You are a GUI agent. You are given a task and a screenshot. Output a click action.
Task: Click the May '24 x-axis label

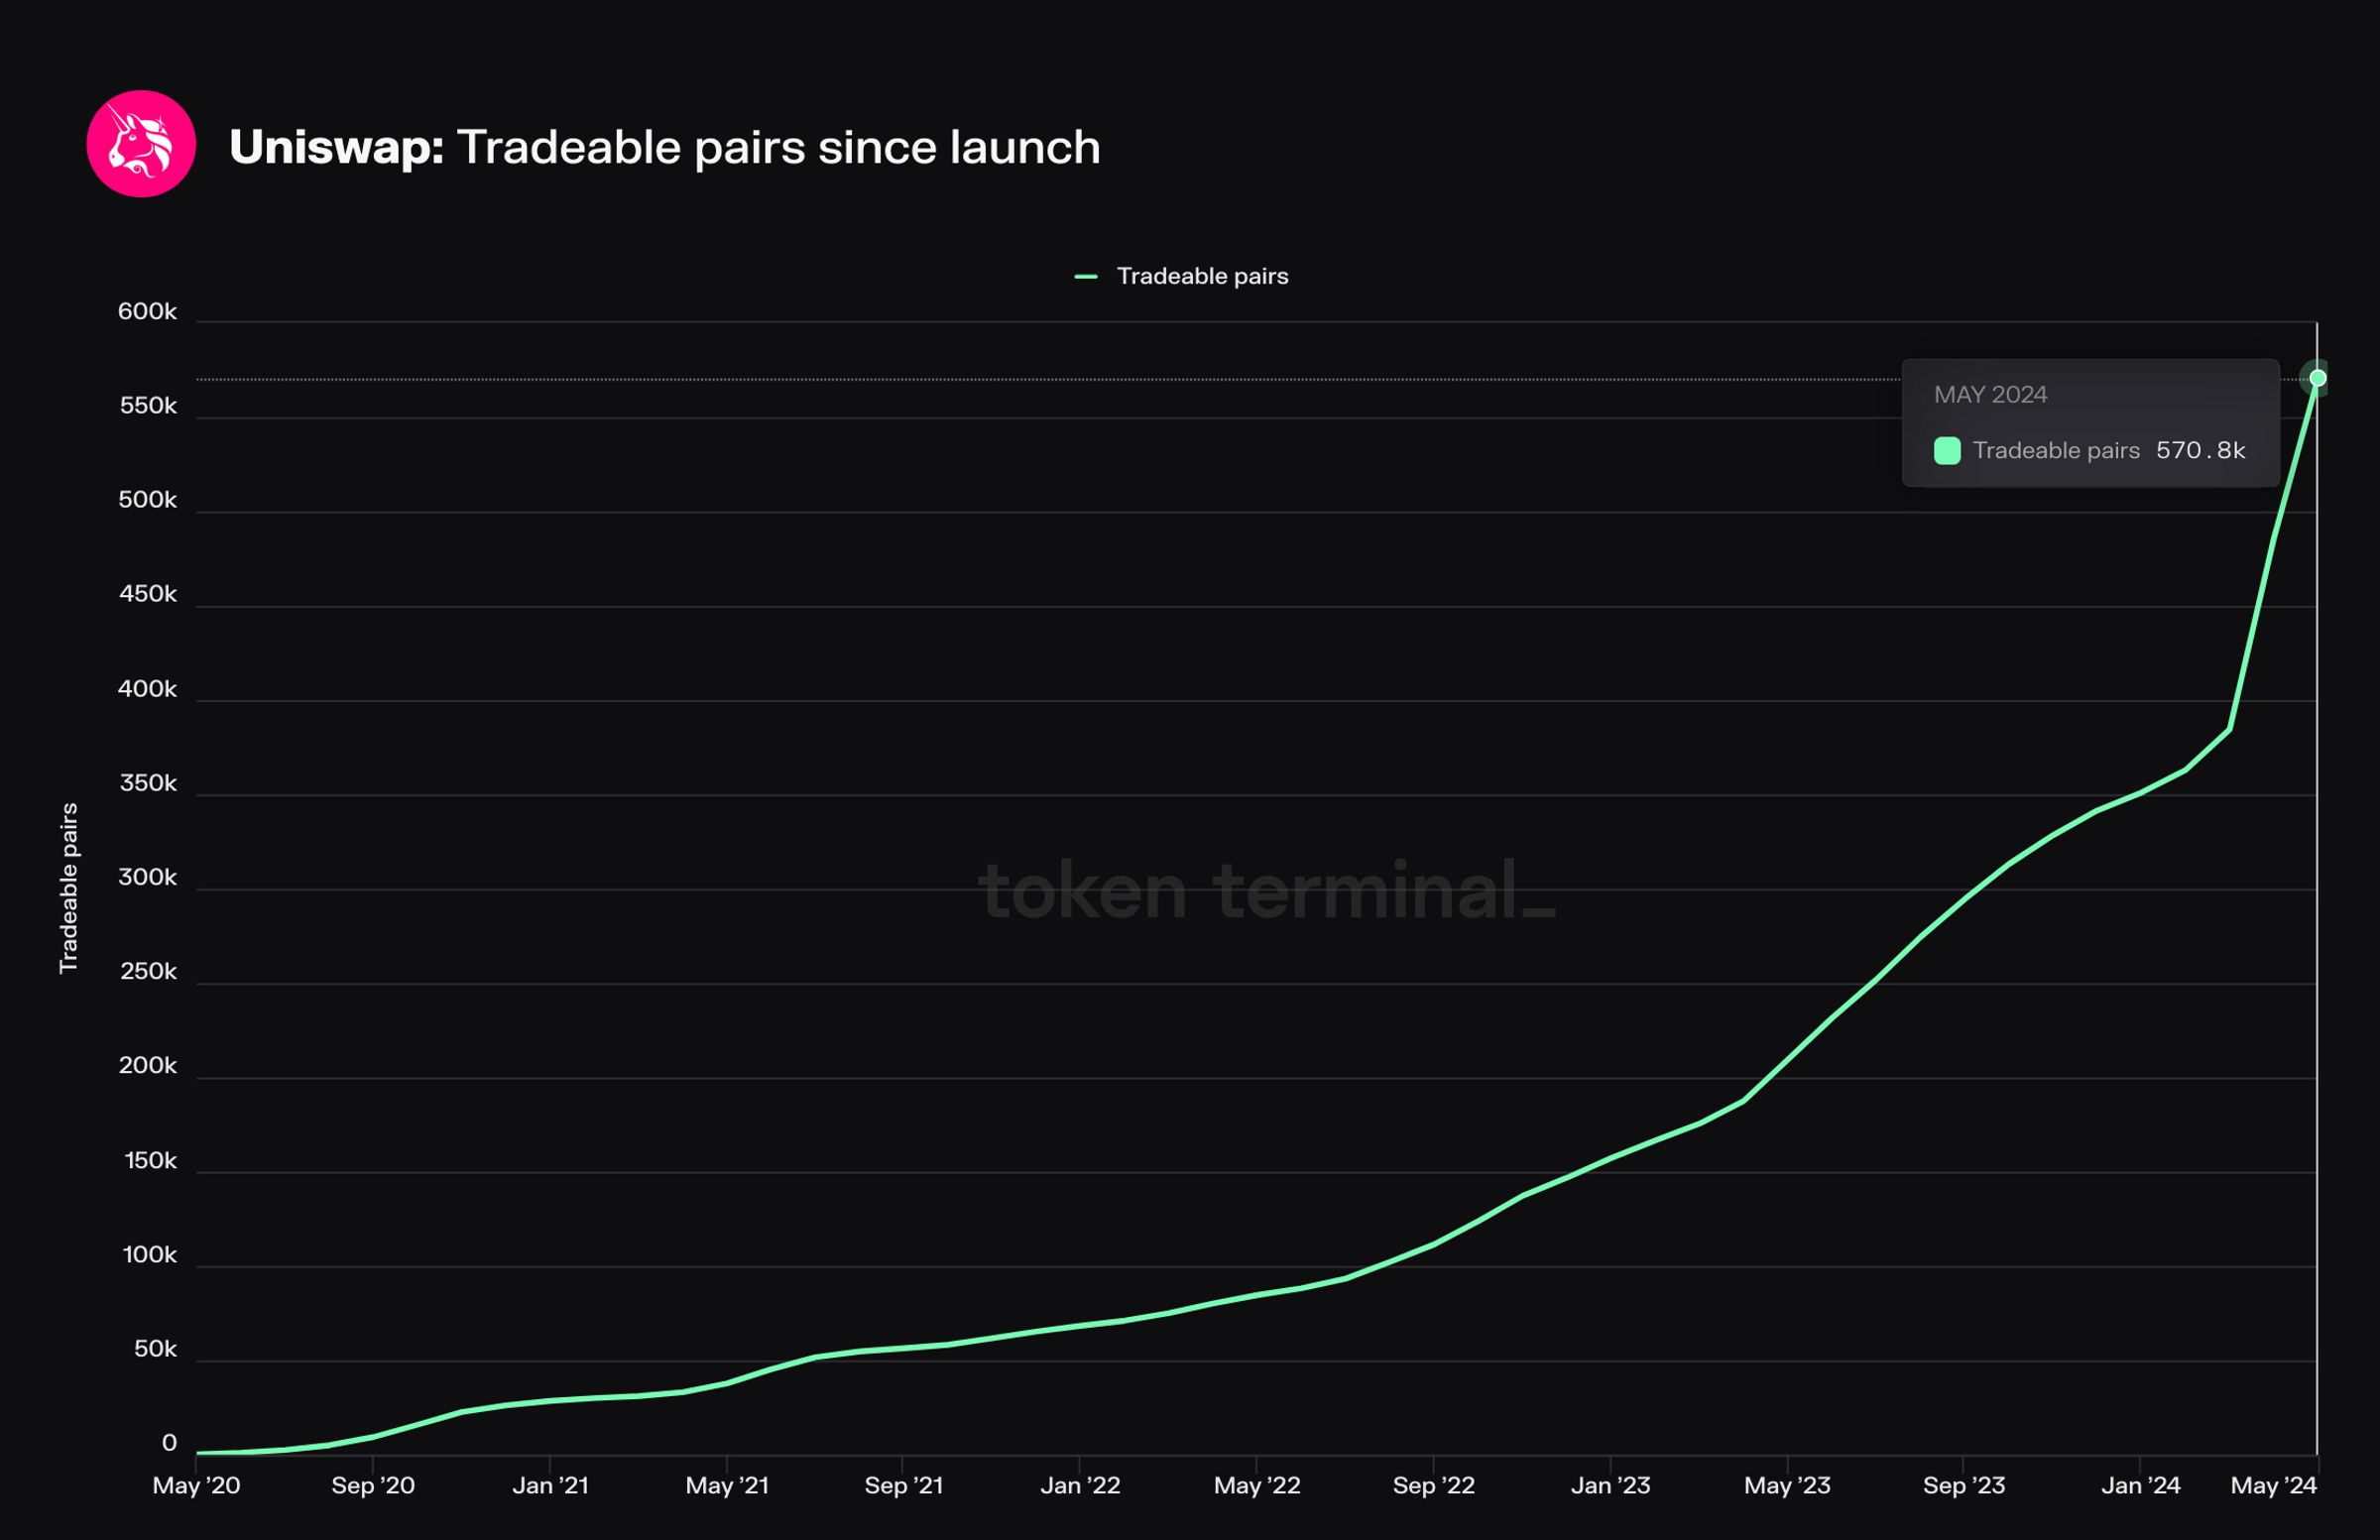coord(2273,1485)
